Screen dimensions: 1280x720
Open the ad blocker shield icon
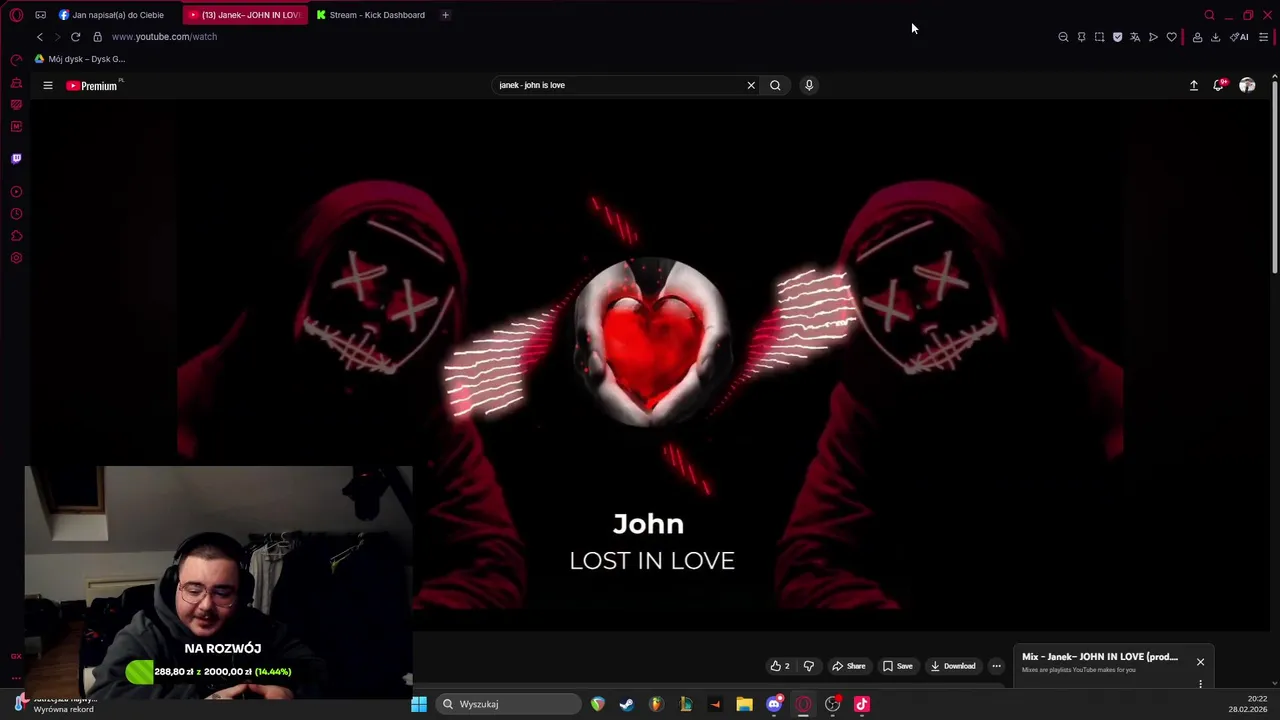pyautogui.click(x=1117, y=37)
